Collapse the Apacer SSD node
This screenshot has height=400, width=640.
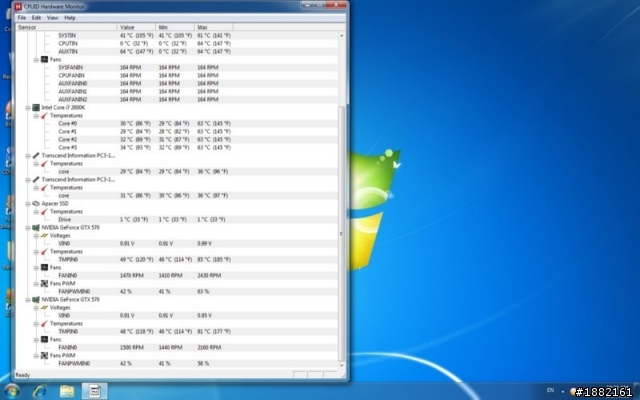click(28, 204)
